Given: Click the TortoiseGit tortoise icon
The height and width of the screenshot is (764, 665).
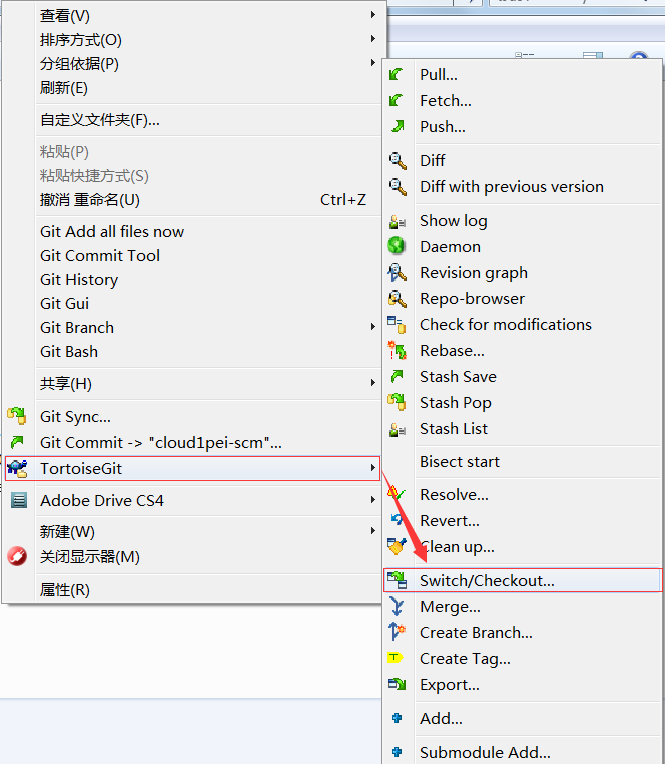Looking at the screenshot, I should [x=17, y=468].
